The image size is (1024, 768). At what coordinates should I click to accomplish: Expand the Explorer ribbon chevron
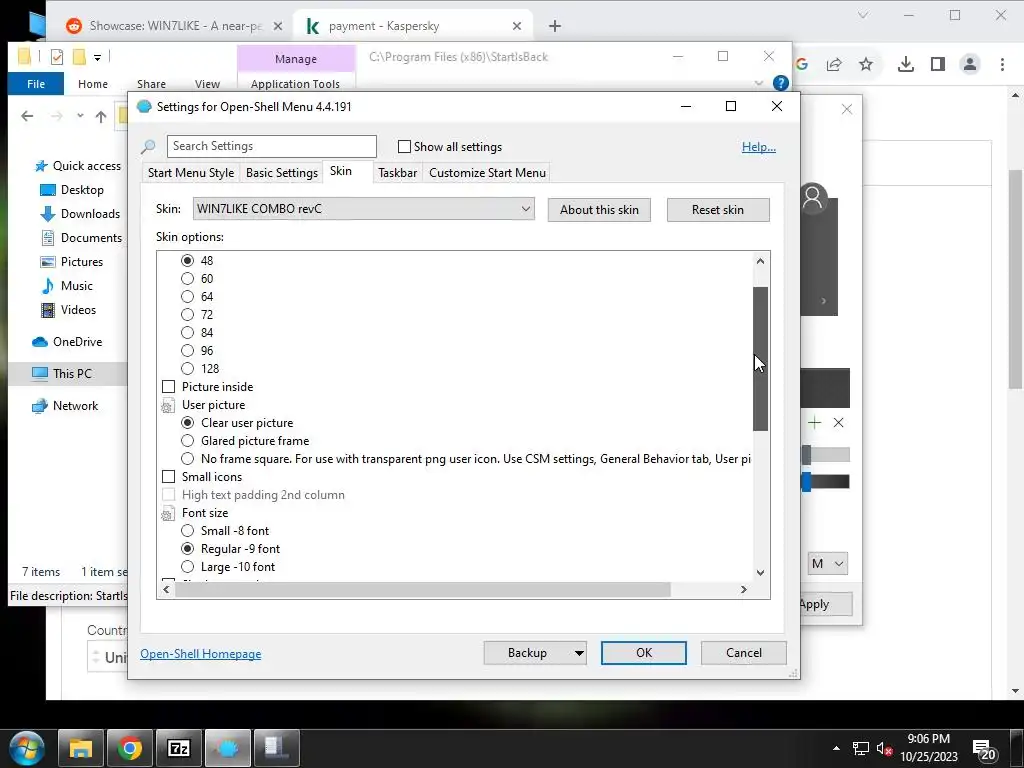point(758,84)
